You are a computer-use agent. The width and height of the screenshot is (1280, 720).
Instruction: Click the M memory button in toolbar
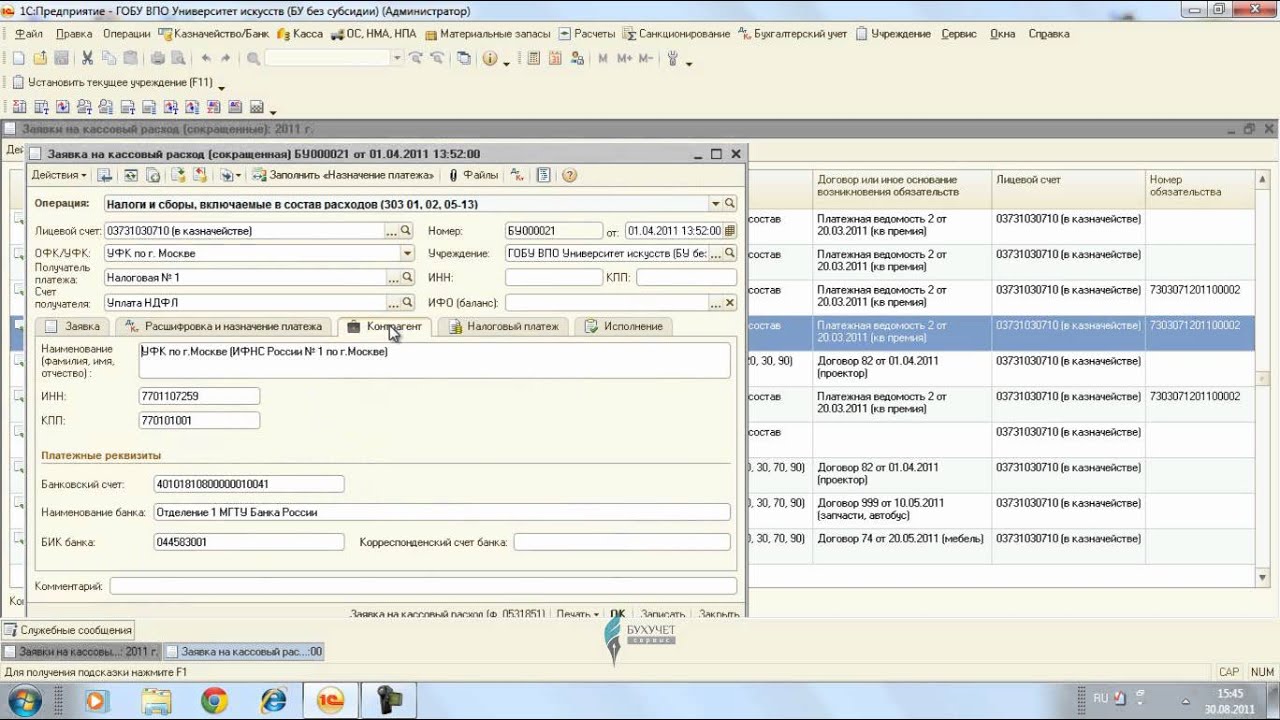point(603,58)
